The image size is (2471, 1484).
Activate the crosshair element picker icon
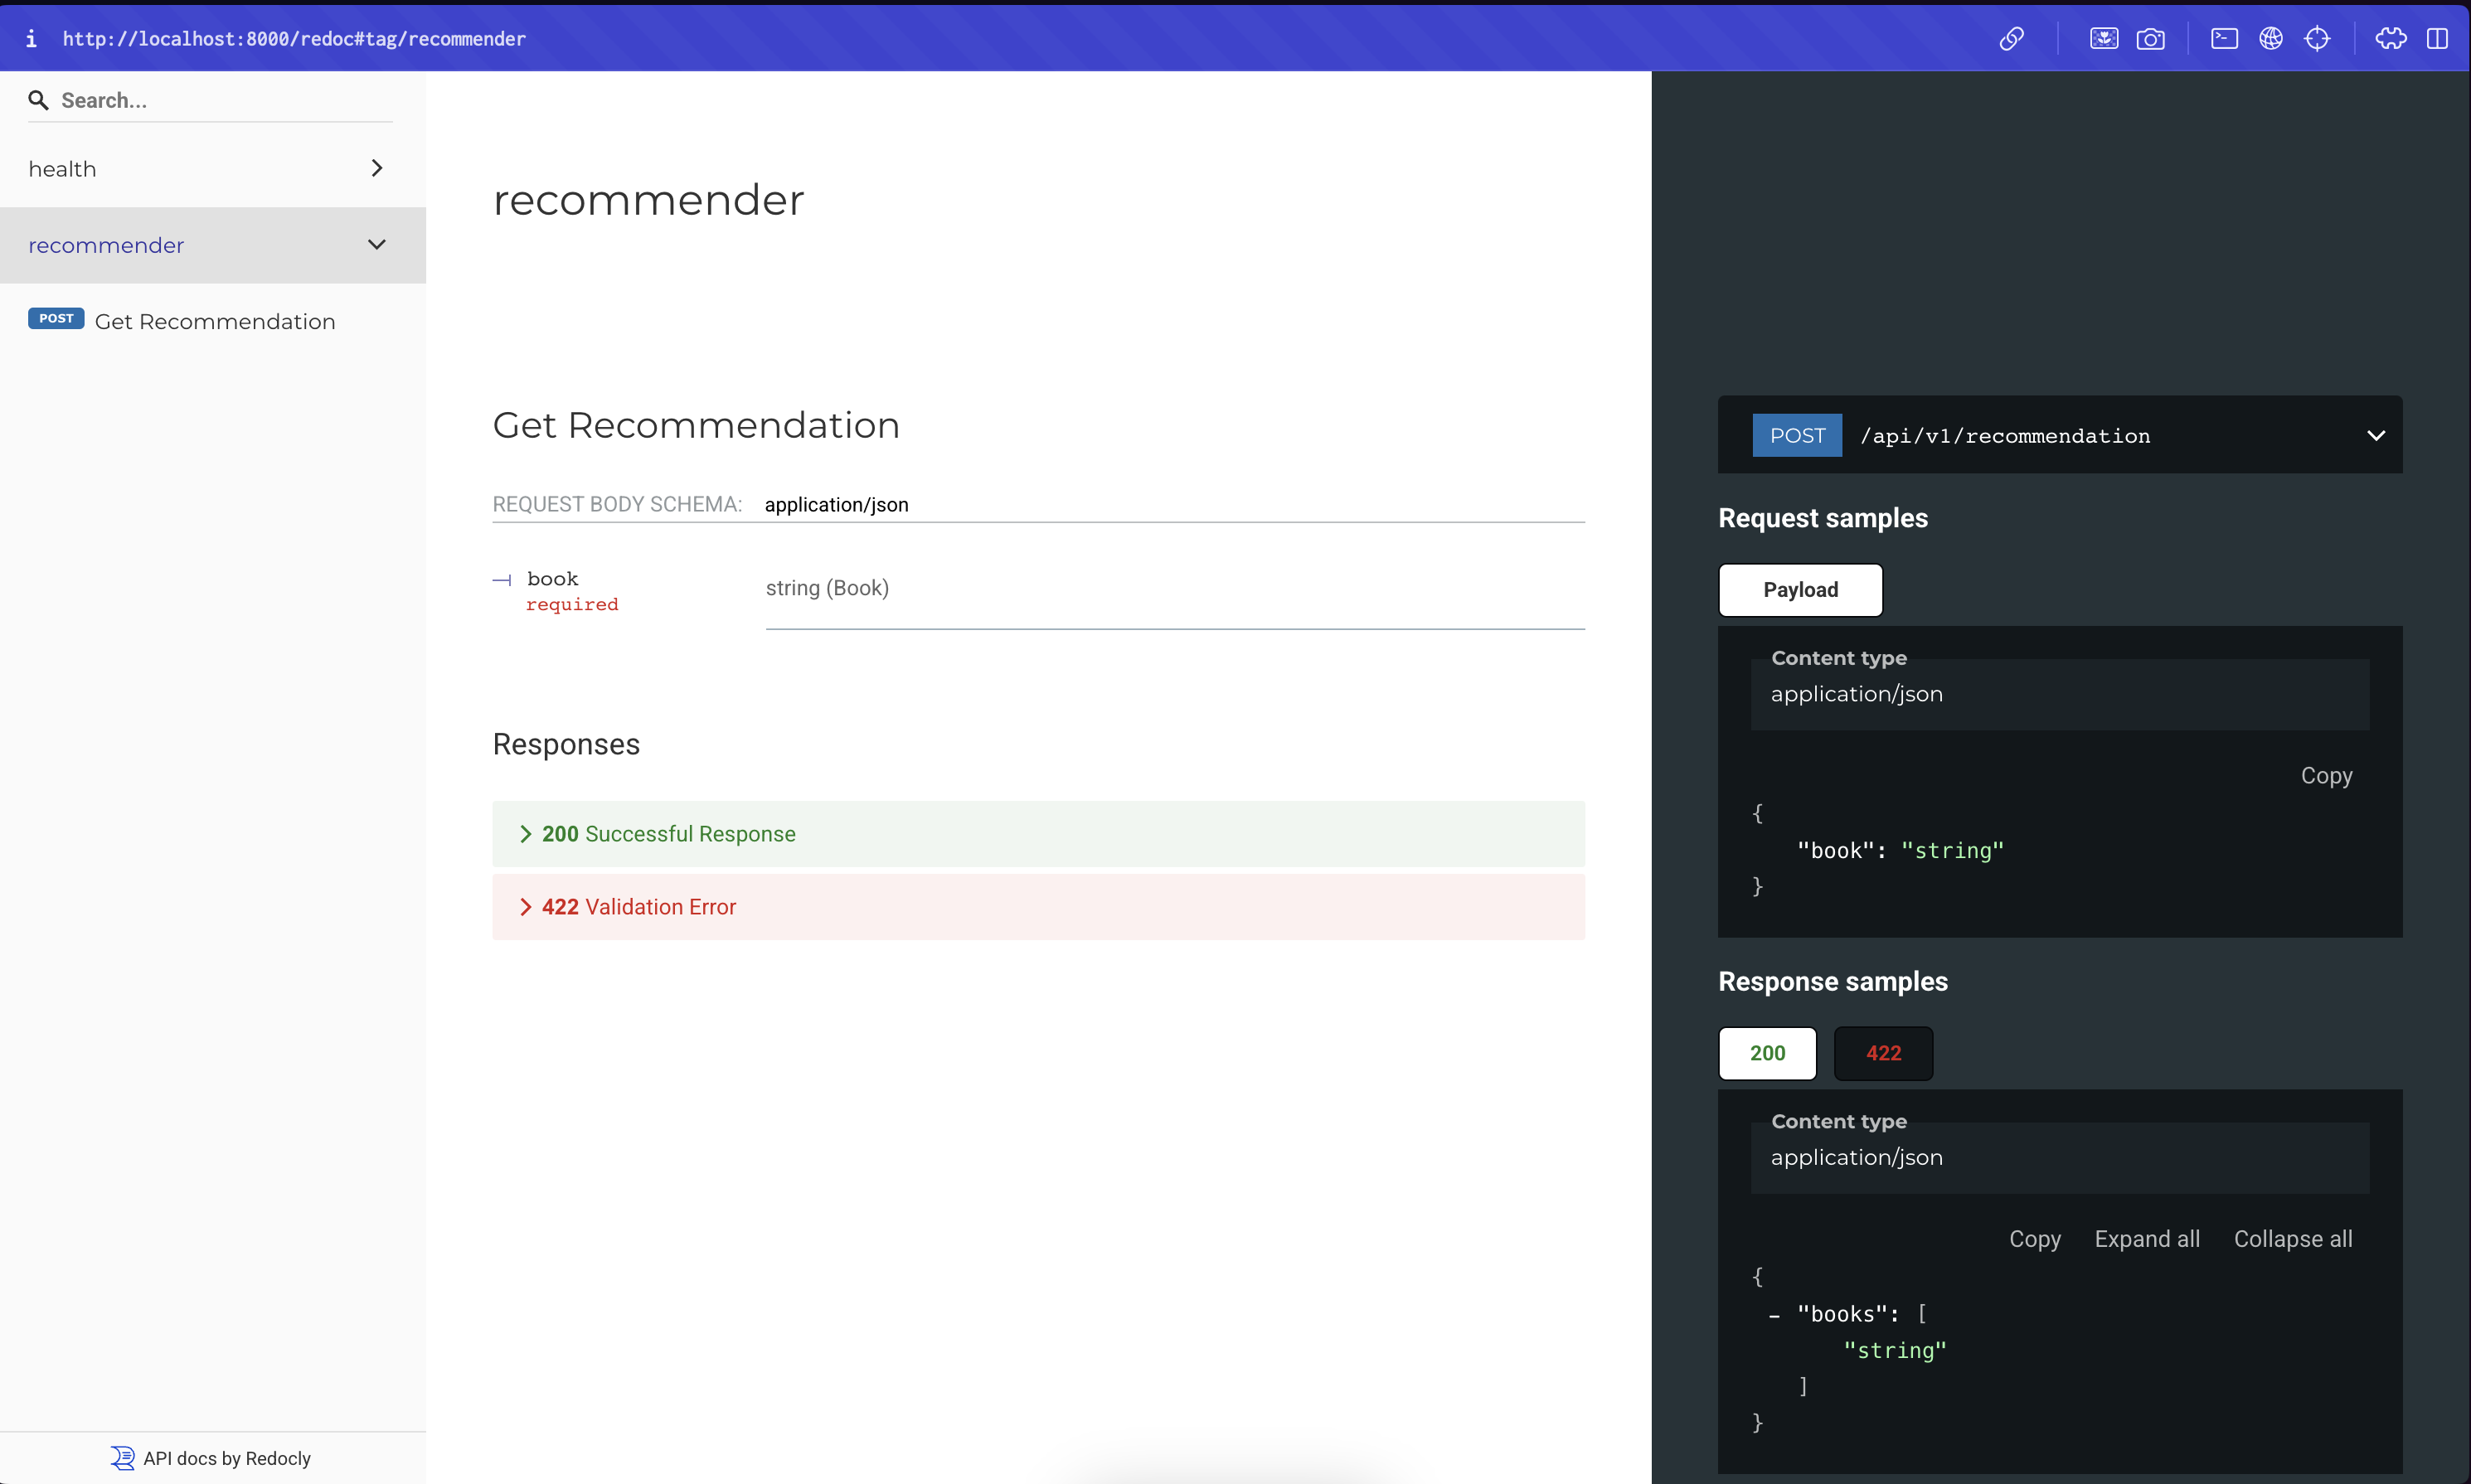[2317, 39]
